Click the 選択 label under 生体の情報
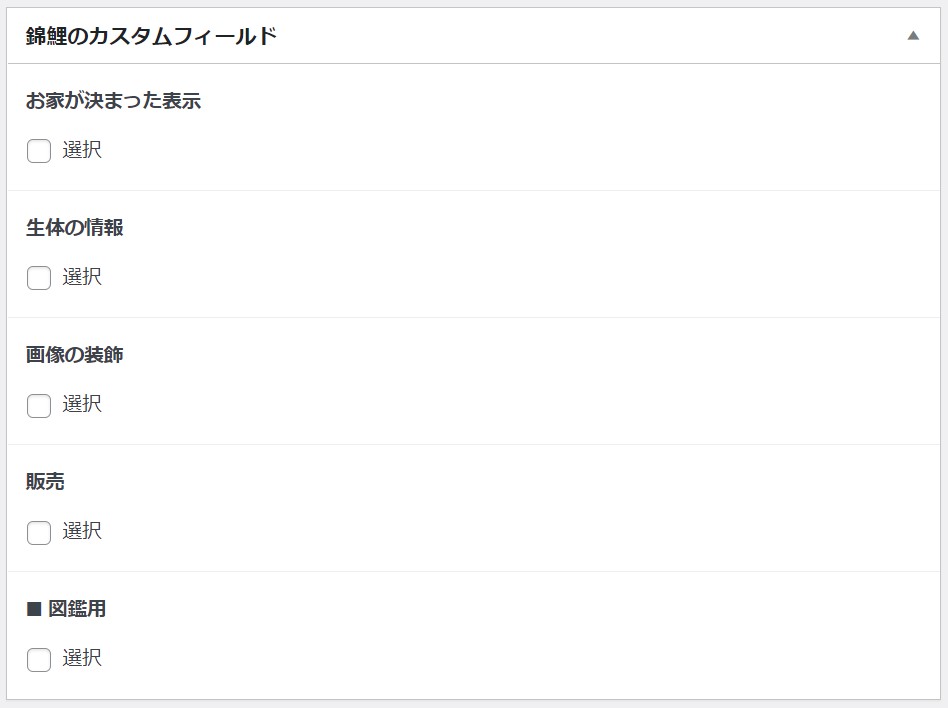 82,277
